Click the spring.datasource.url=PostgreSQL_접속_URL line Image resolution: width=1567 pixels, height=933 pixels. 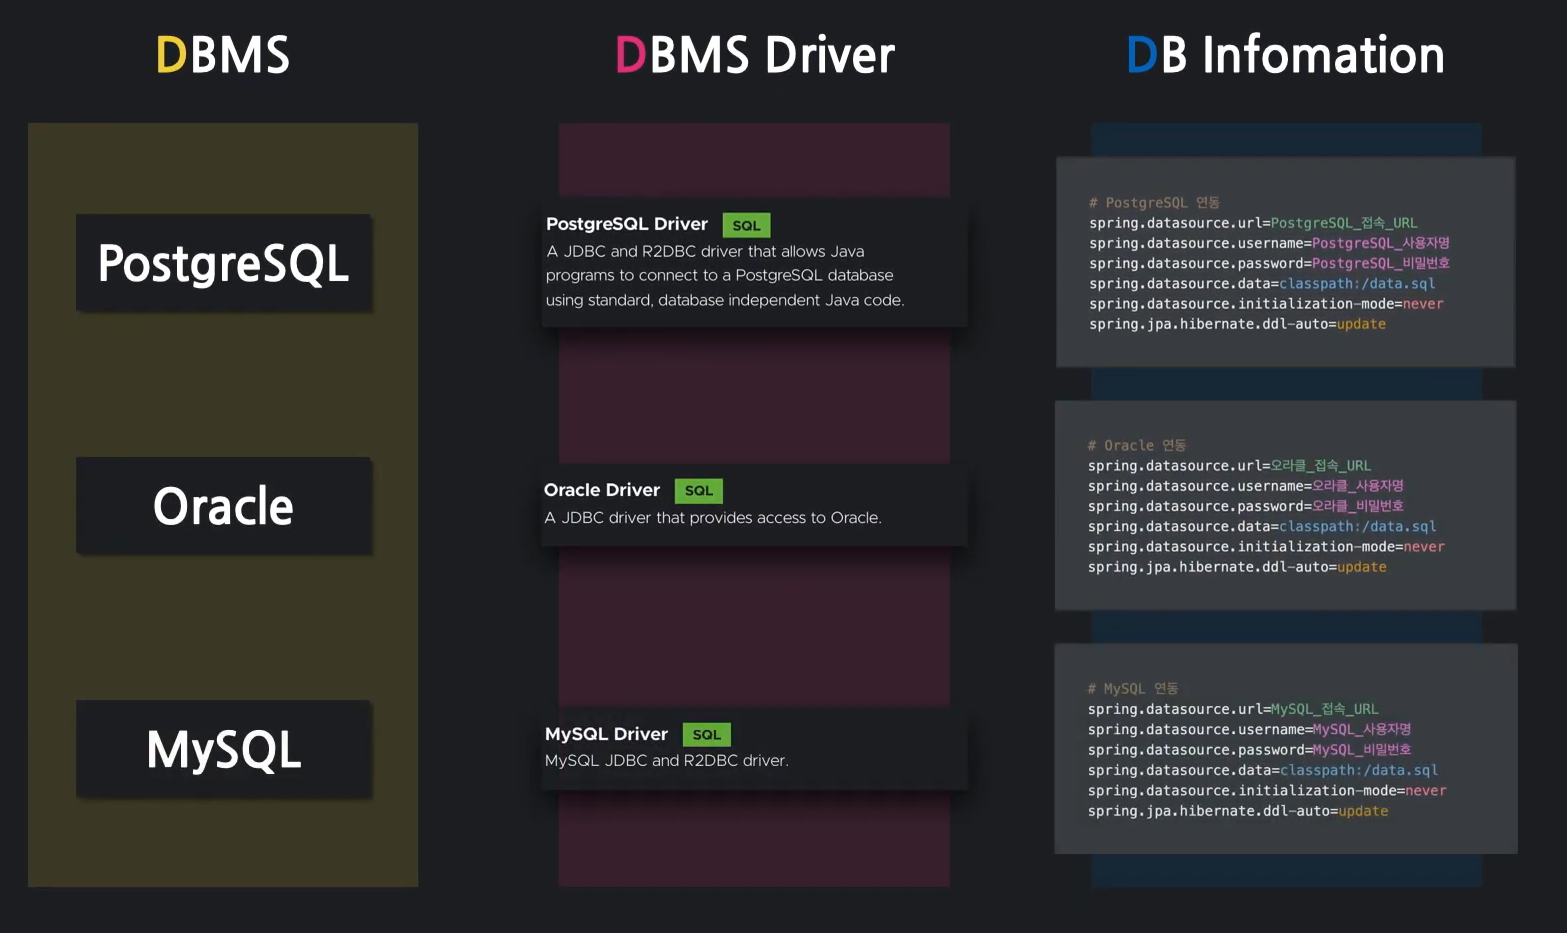coord(1253,223)
